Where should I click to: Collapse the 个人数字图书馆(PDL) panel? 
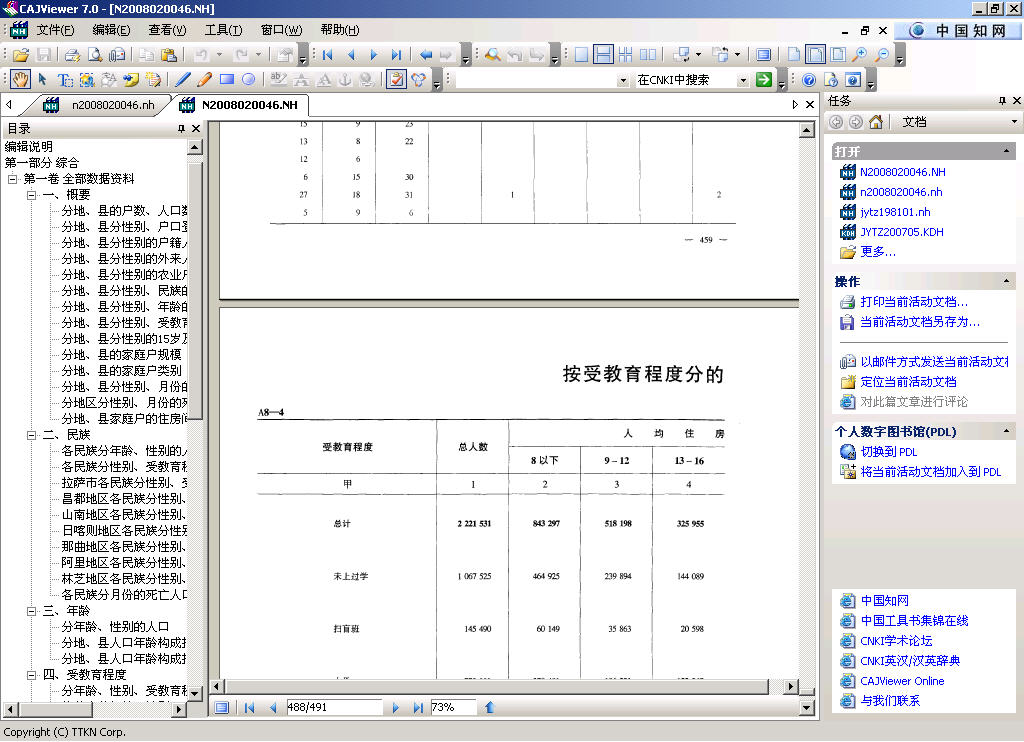click(x=1007, y=431)
